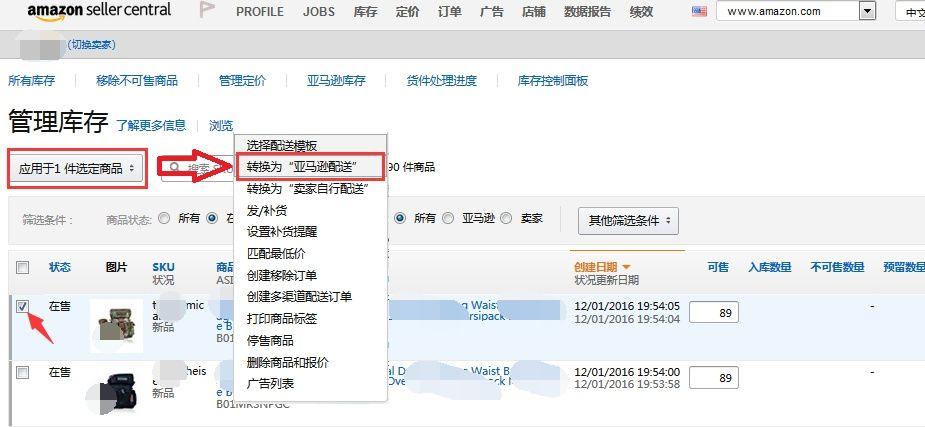The width and height of the screenshot is (925, 427).
Task: Open the 中文 language selector
Action: [x=910, y=11]
